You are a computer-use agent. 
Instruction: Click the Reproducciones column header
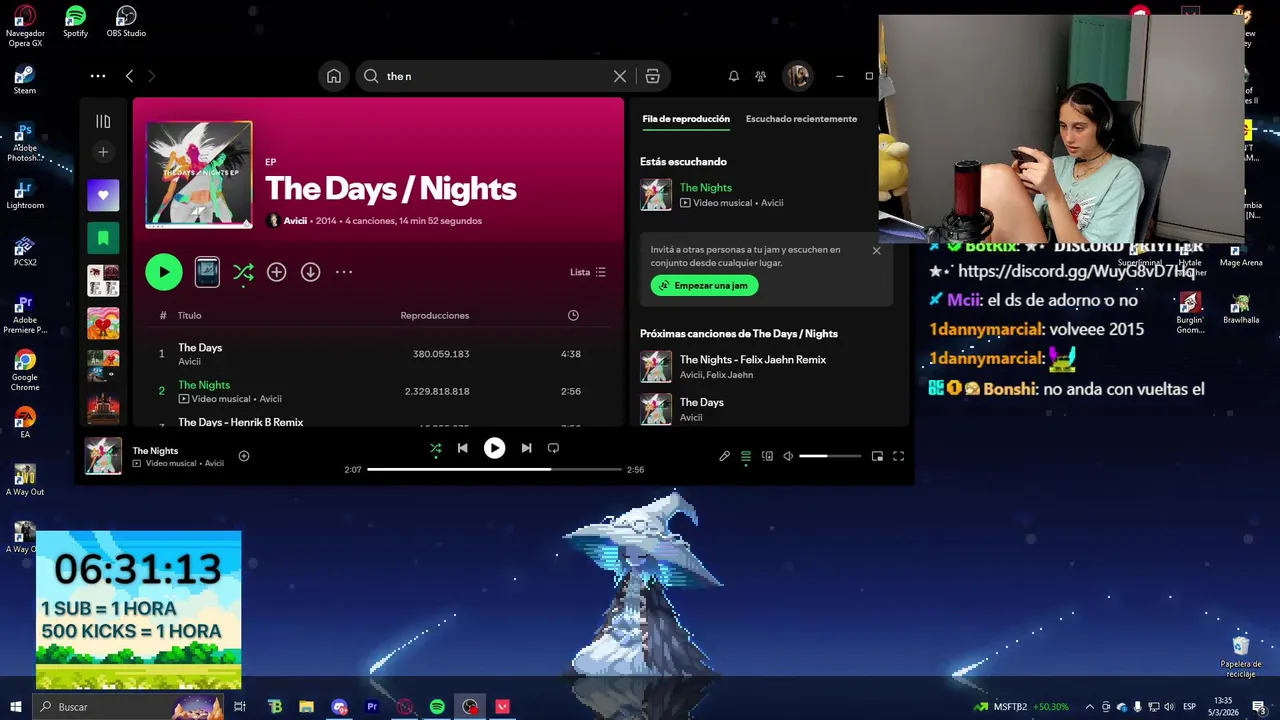click(x=434, y=315)
